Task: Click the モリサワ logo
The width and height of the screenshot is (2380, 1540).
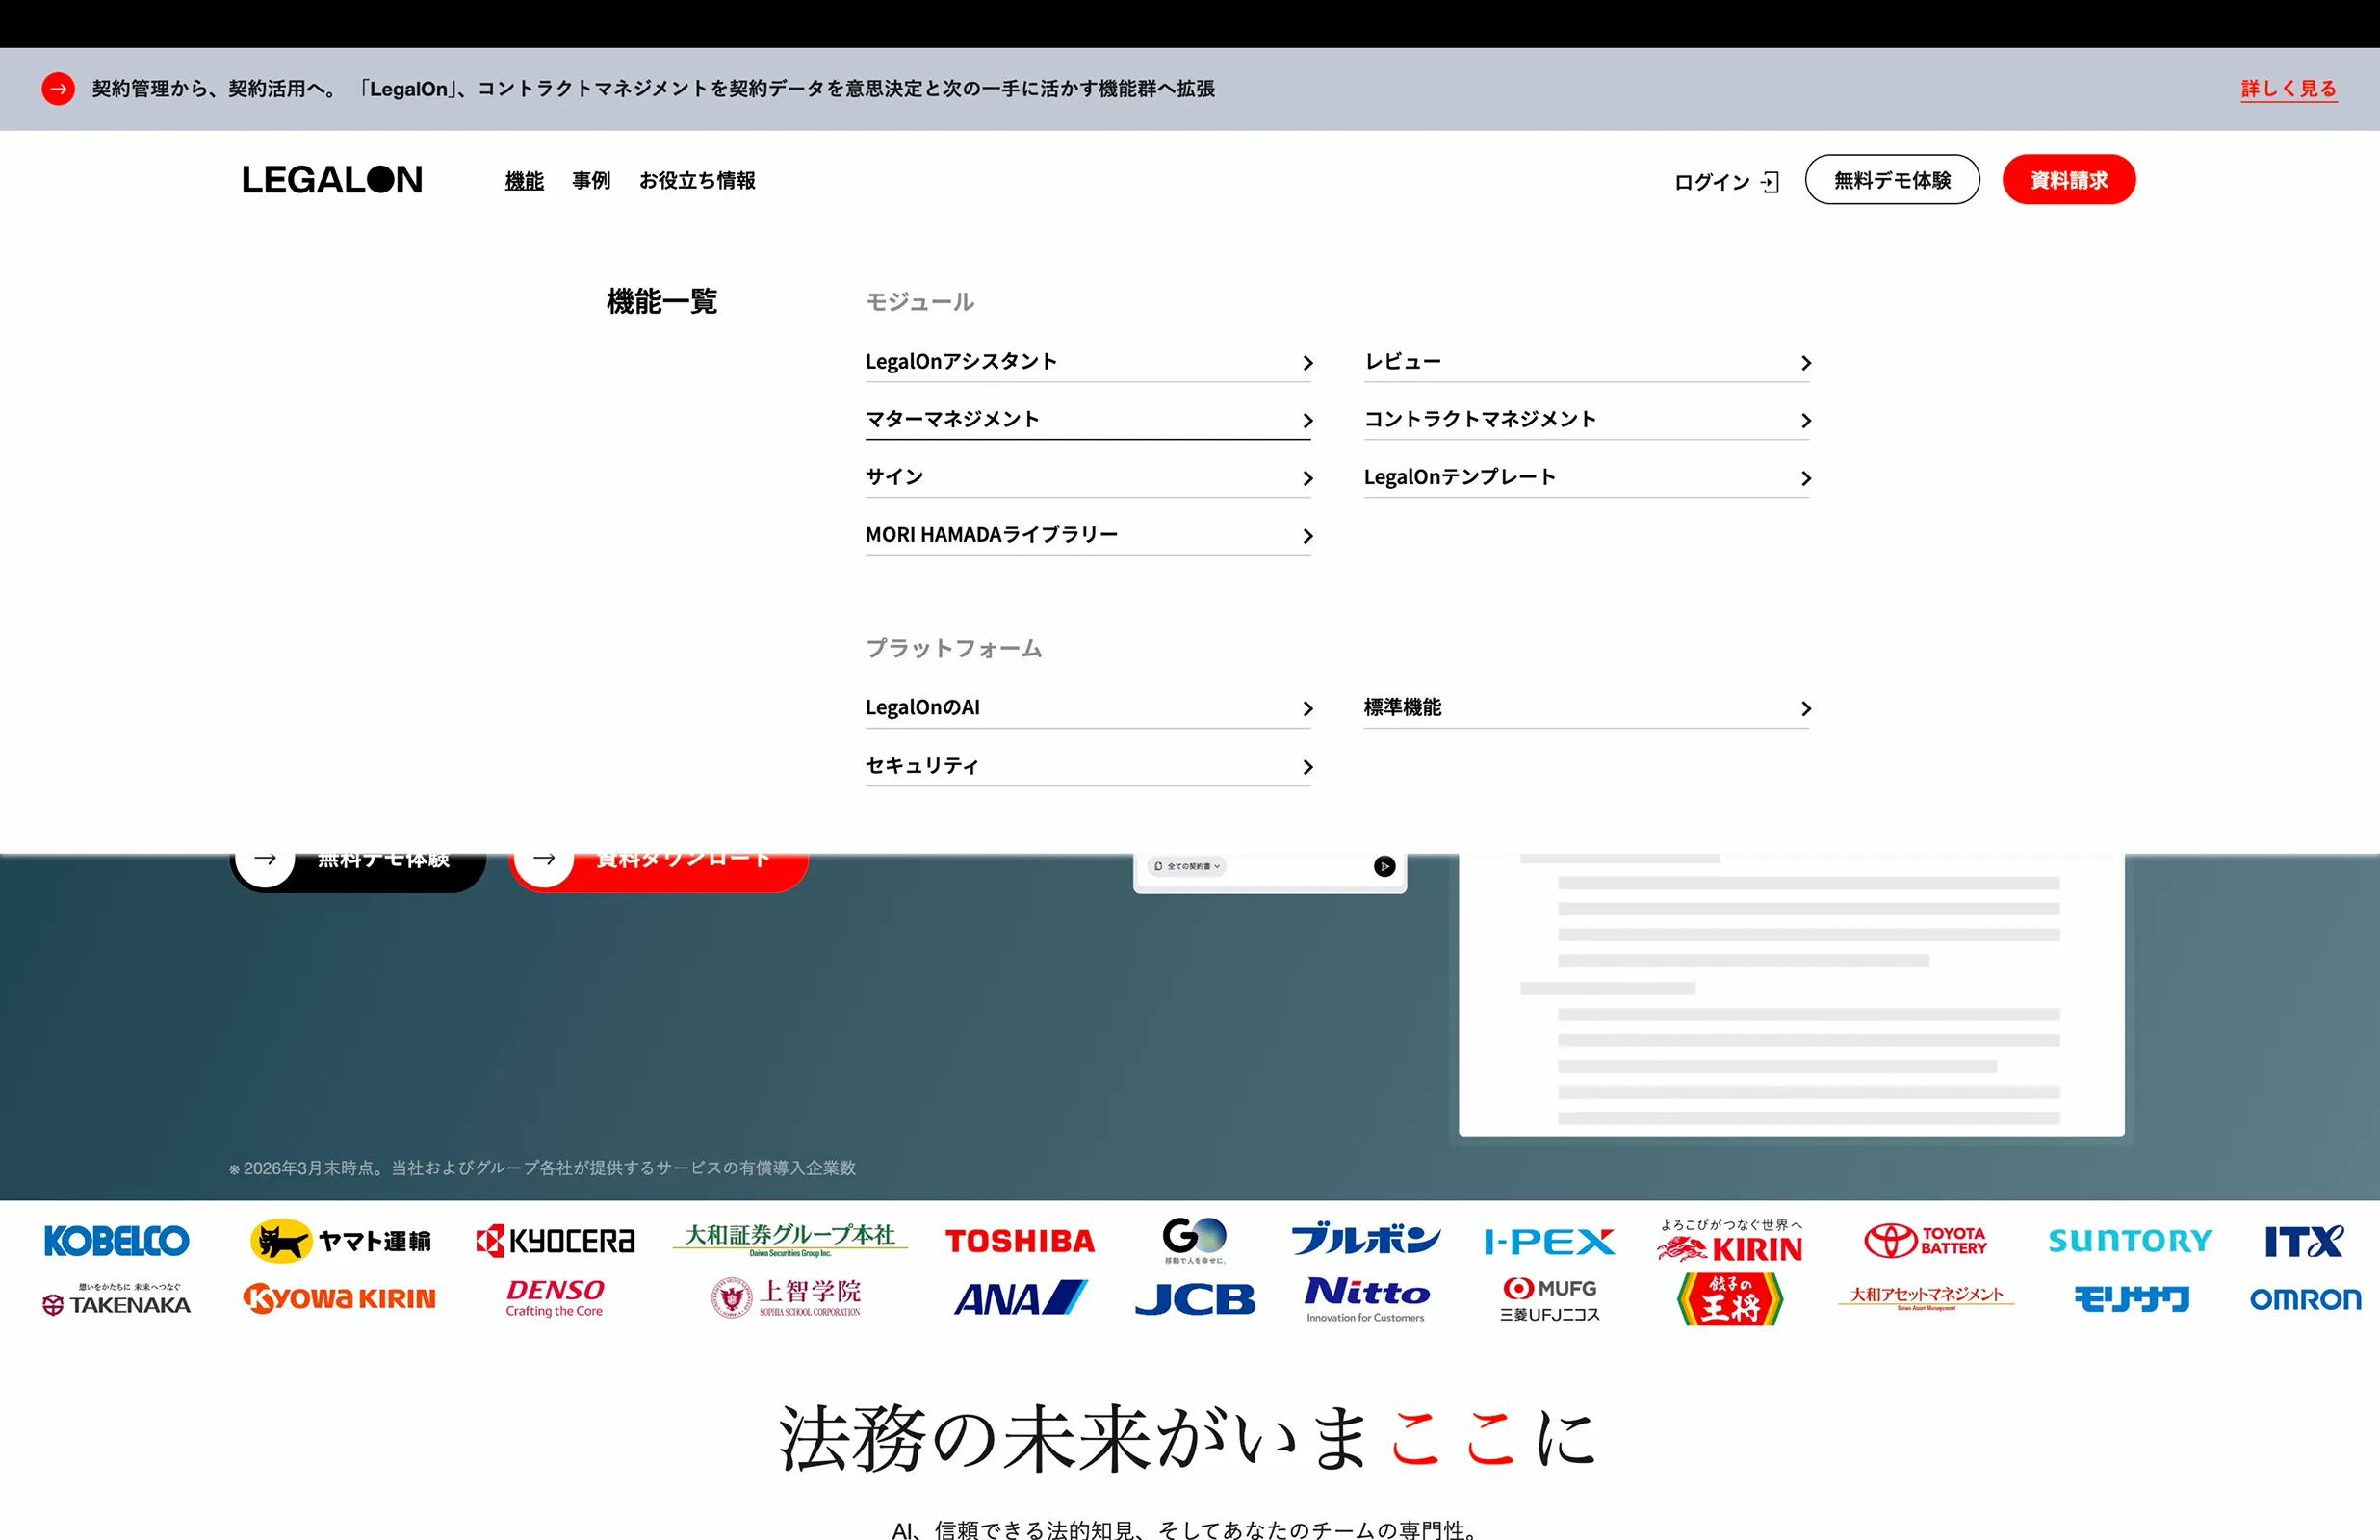Action: pos(2131,1299)
